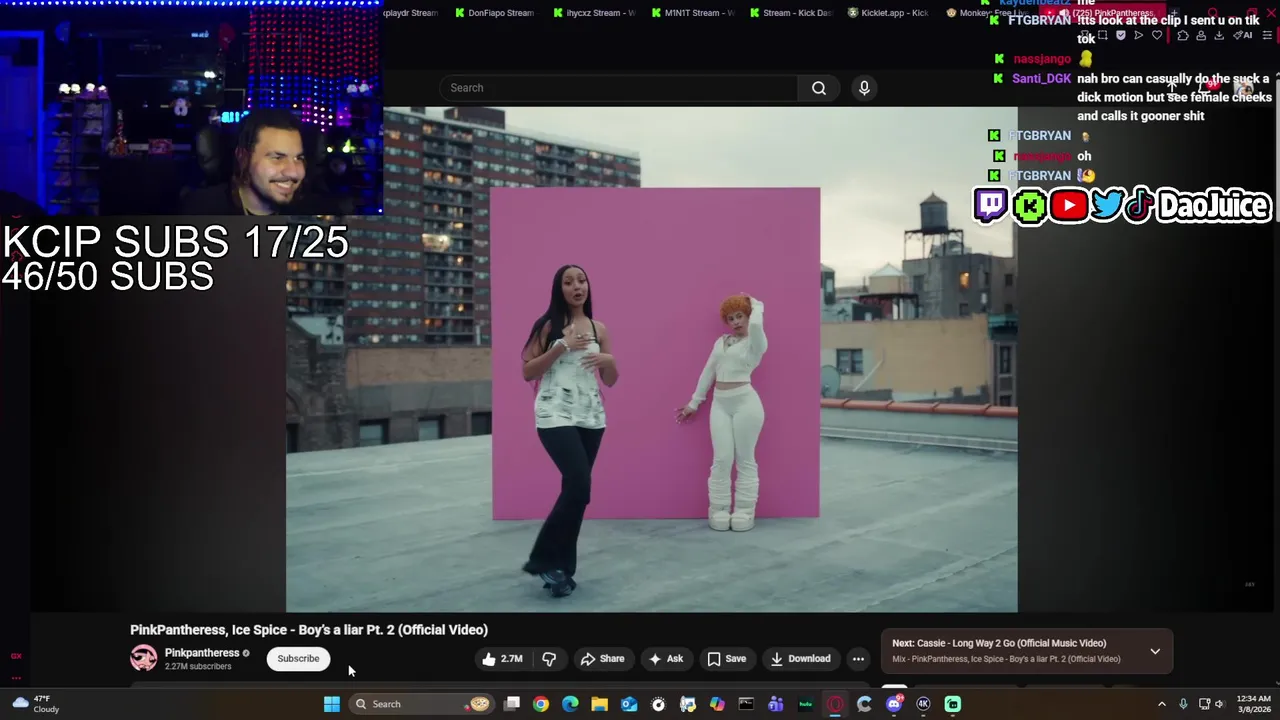
Task: Open the Share option for this video
Action: [x=603, y=659]
